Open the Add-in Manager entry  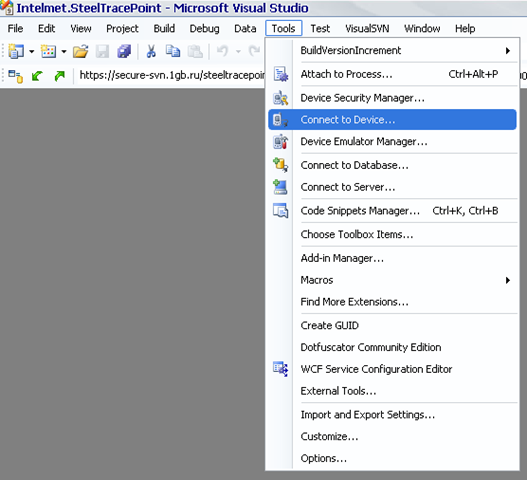click(392, 258)
